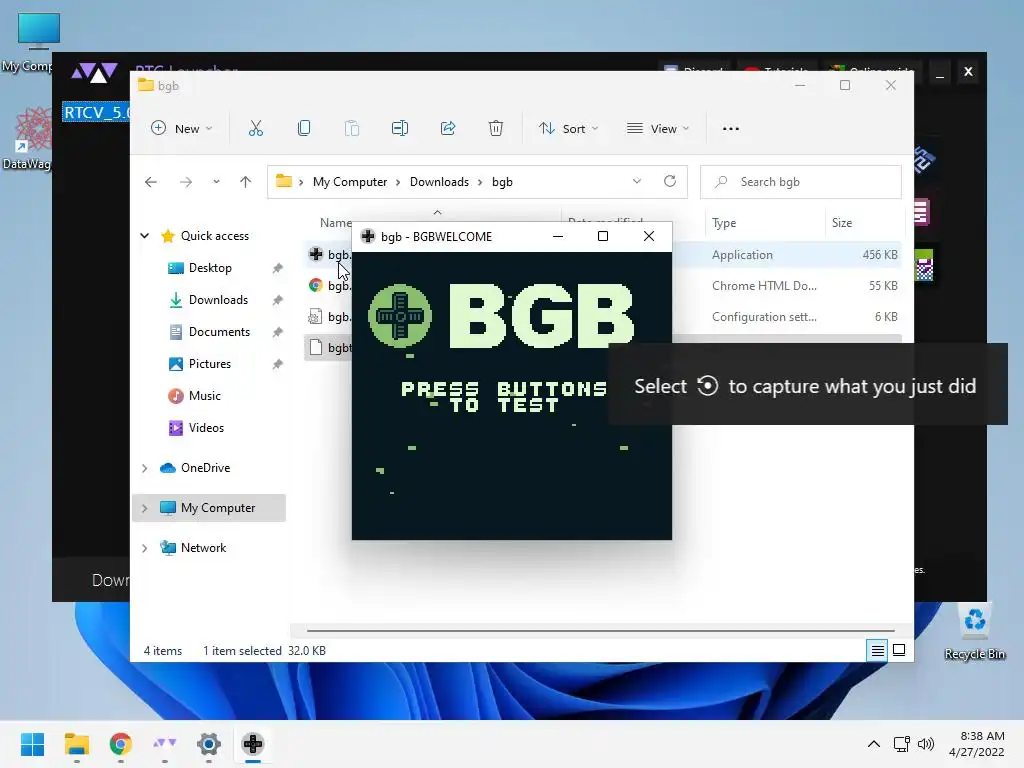
Task: Open Windows Start menu
Action: [33, 744]
